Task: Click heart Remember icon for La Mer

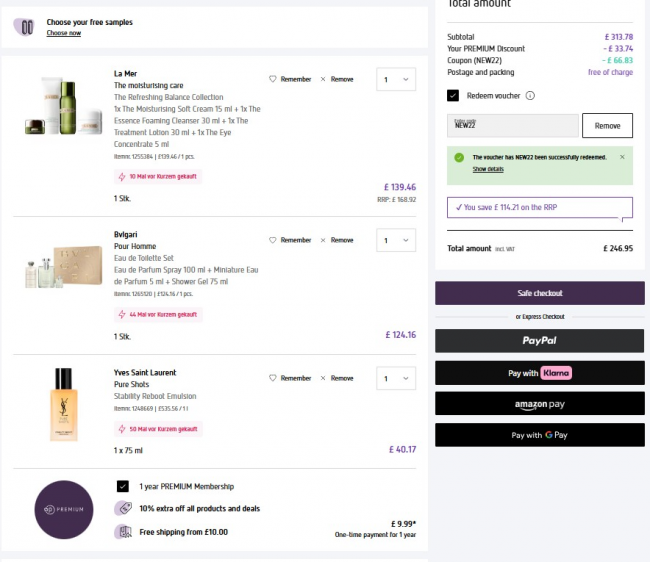Action: click(x=273, y=79)
